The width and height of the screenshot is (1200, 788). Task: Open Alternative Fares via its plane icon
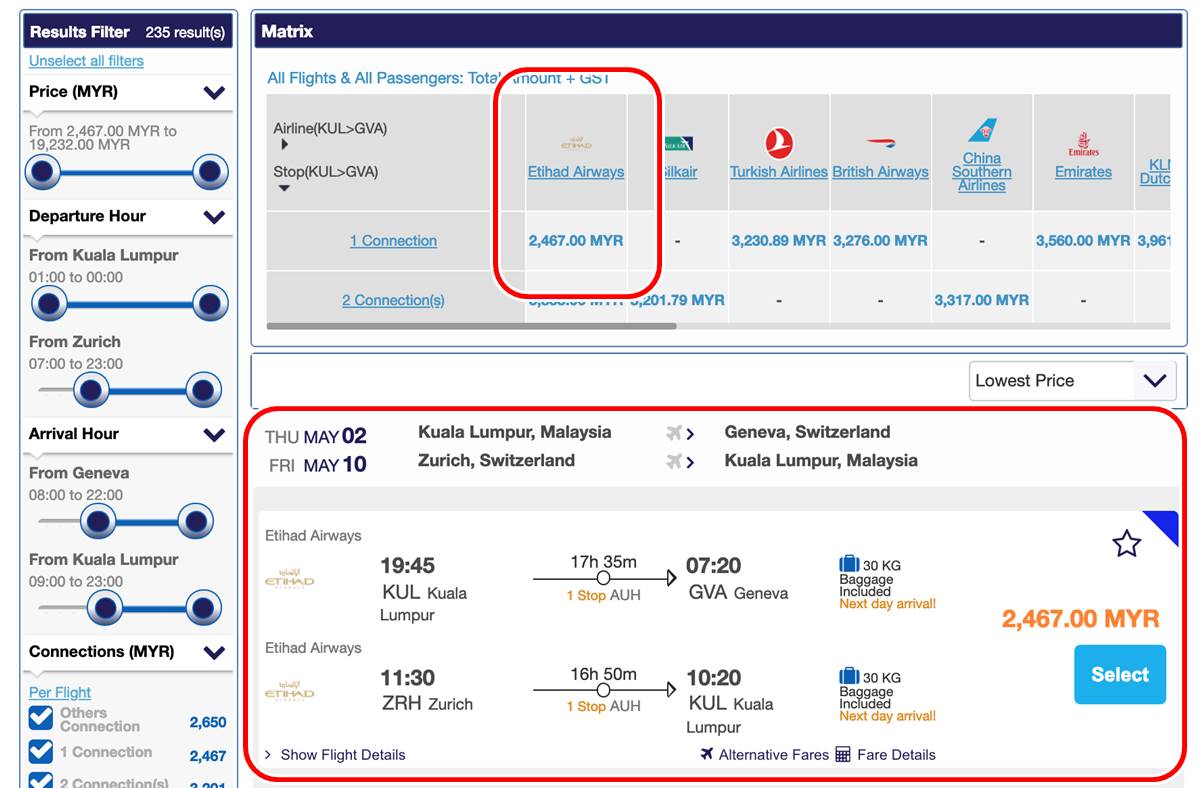click(x=708, y=754)
